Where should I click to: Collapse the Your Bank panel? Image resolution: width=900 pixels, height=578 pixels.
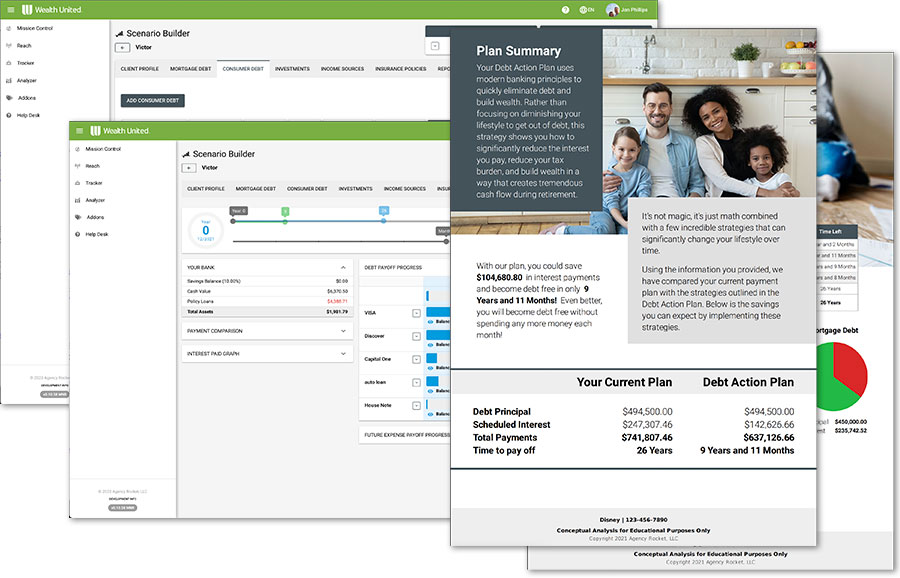coord(343,267)
